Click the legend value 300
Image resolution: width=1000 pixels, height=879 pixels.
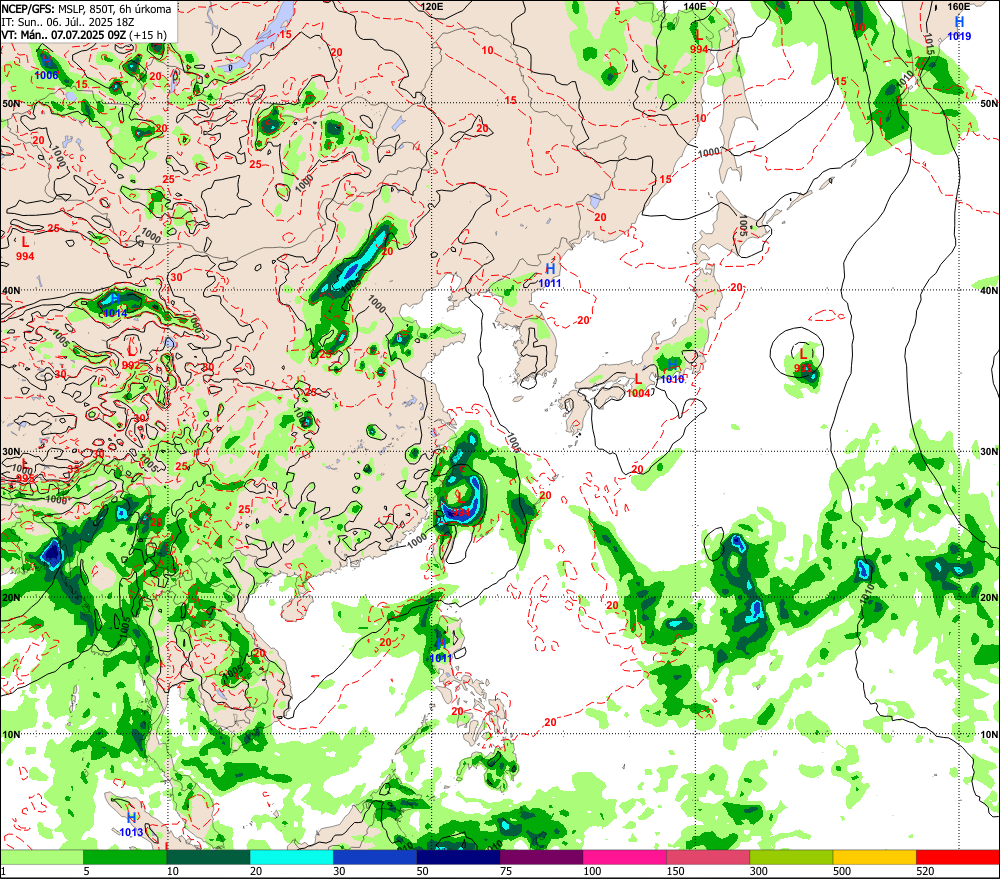[759, 871]
